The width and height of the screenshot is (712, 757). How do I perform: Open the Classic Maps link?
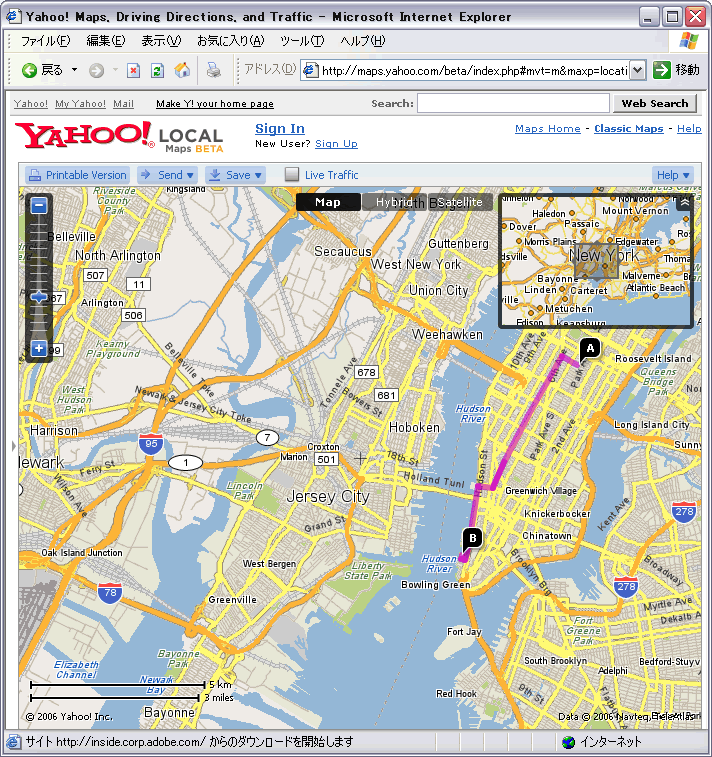(629, 128)
